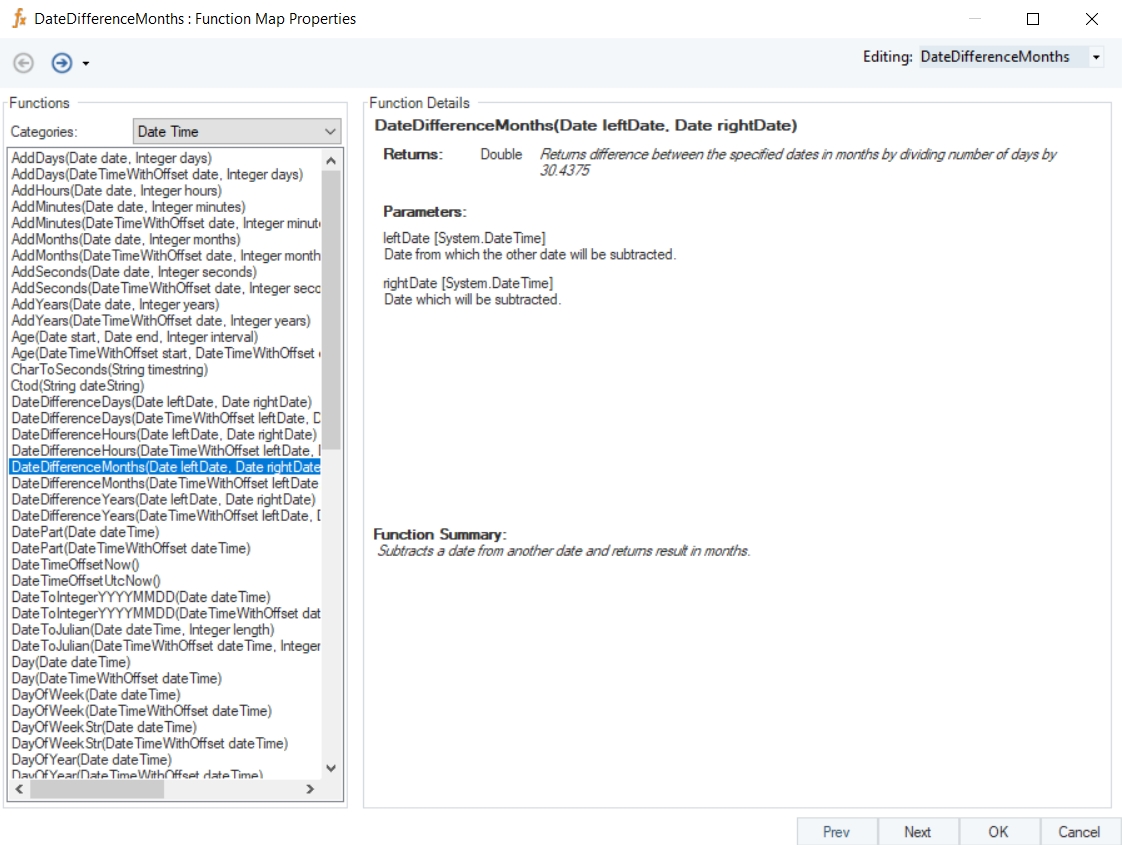This screenshot has height=845, width=1122.
Task: Expand the Editing function dropdown
Action: pyautogui.click(x=1096, y=58)
